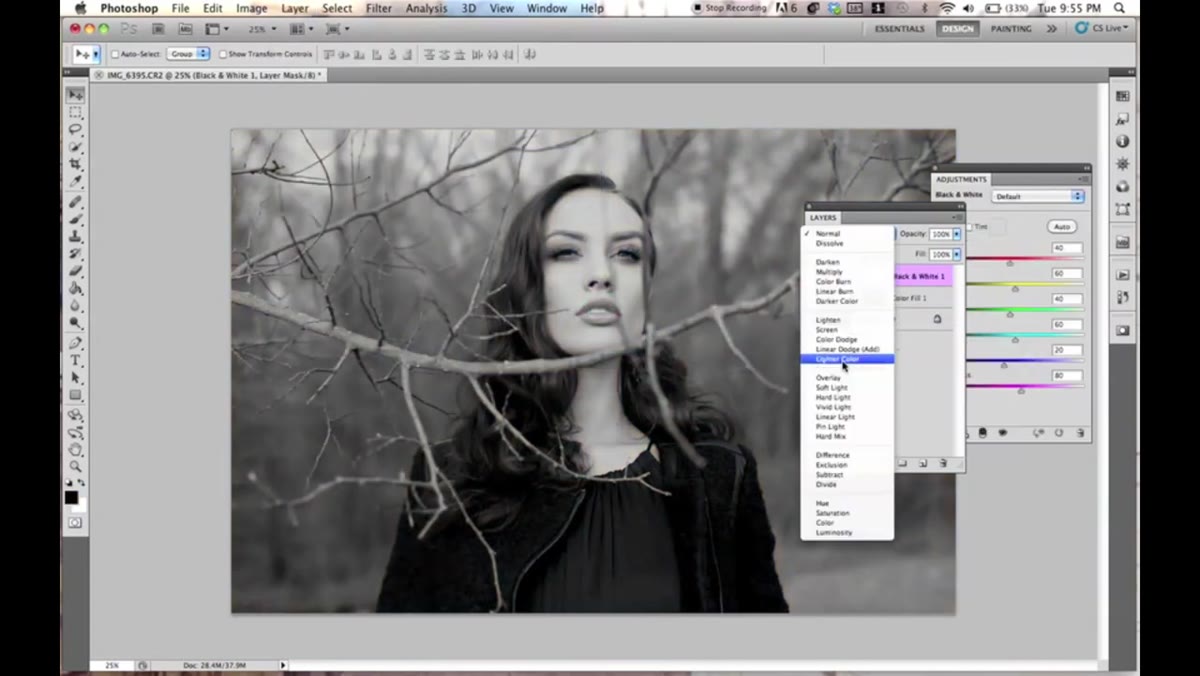Toggle Quick Mask mode icon
Viewport: 1200px width, 676px height.
[75, 522]
